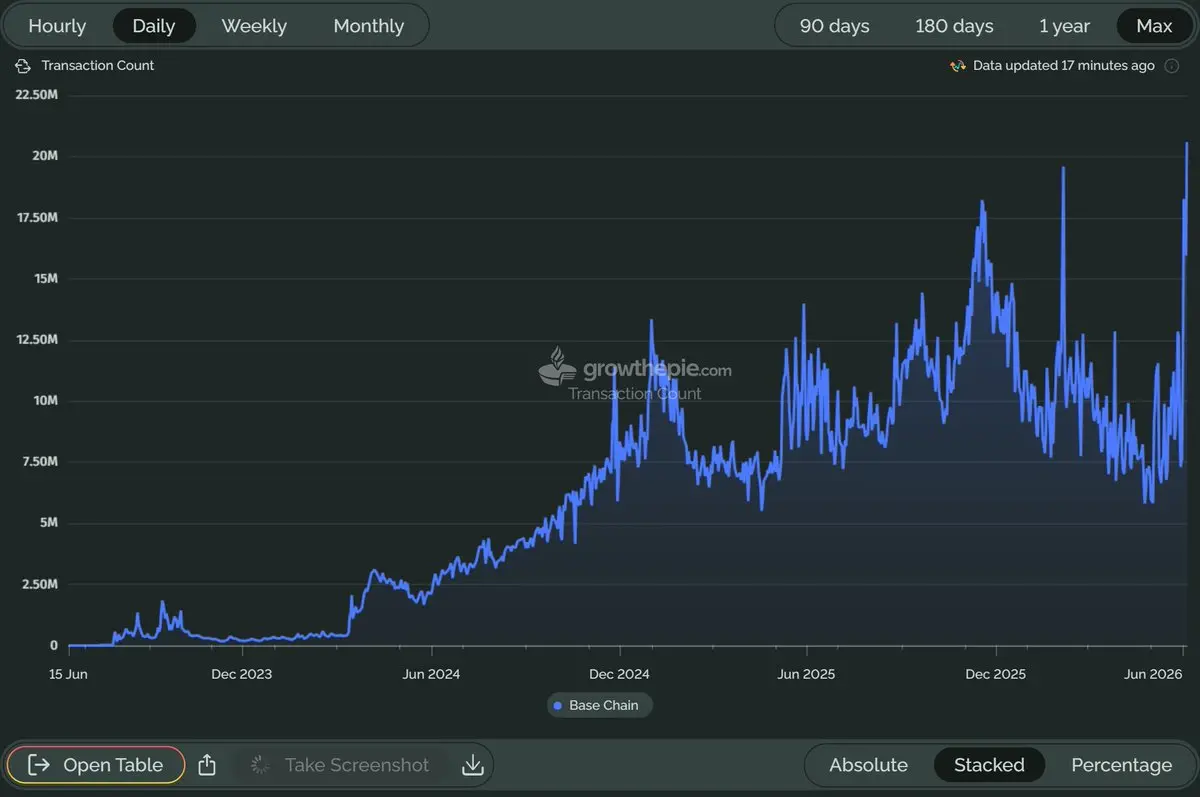Choose the Monthly interval tab

(x=369, y=26)
